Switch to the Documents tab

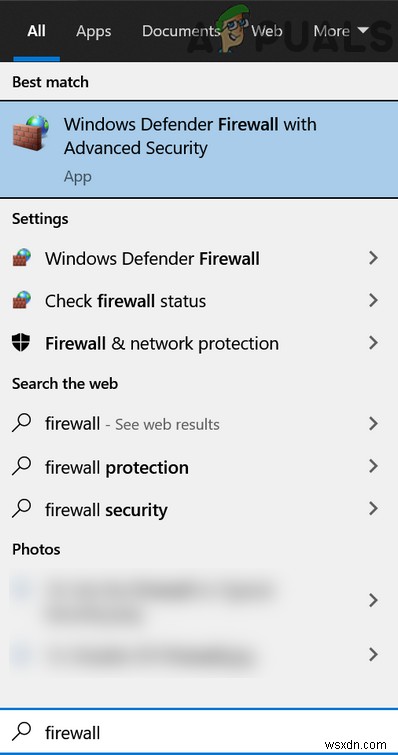click(x=181, y=31)
